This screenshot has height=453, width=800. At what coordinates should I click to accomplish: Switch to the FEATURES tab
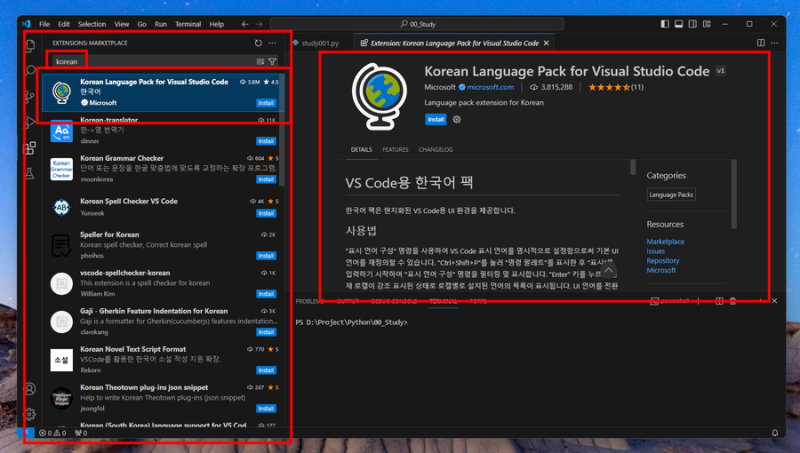coord(395,149)
